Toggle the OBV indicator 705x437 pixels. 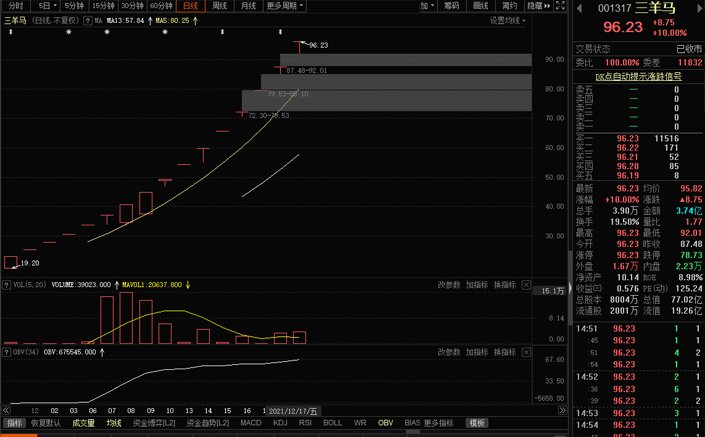pos(385,423)
